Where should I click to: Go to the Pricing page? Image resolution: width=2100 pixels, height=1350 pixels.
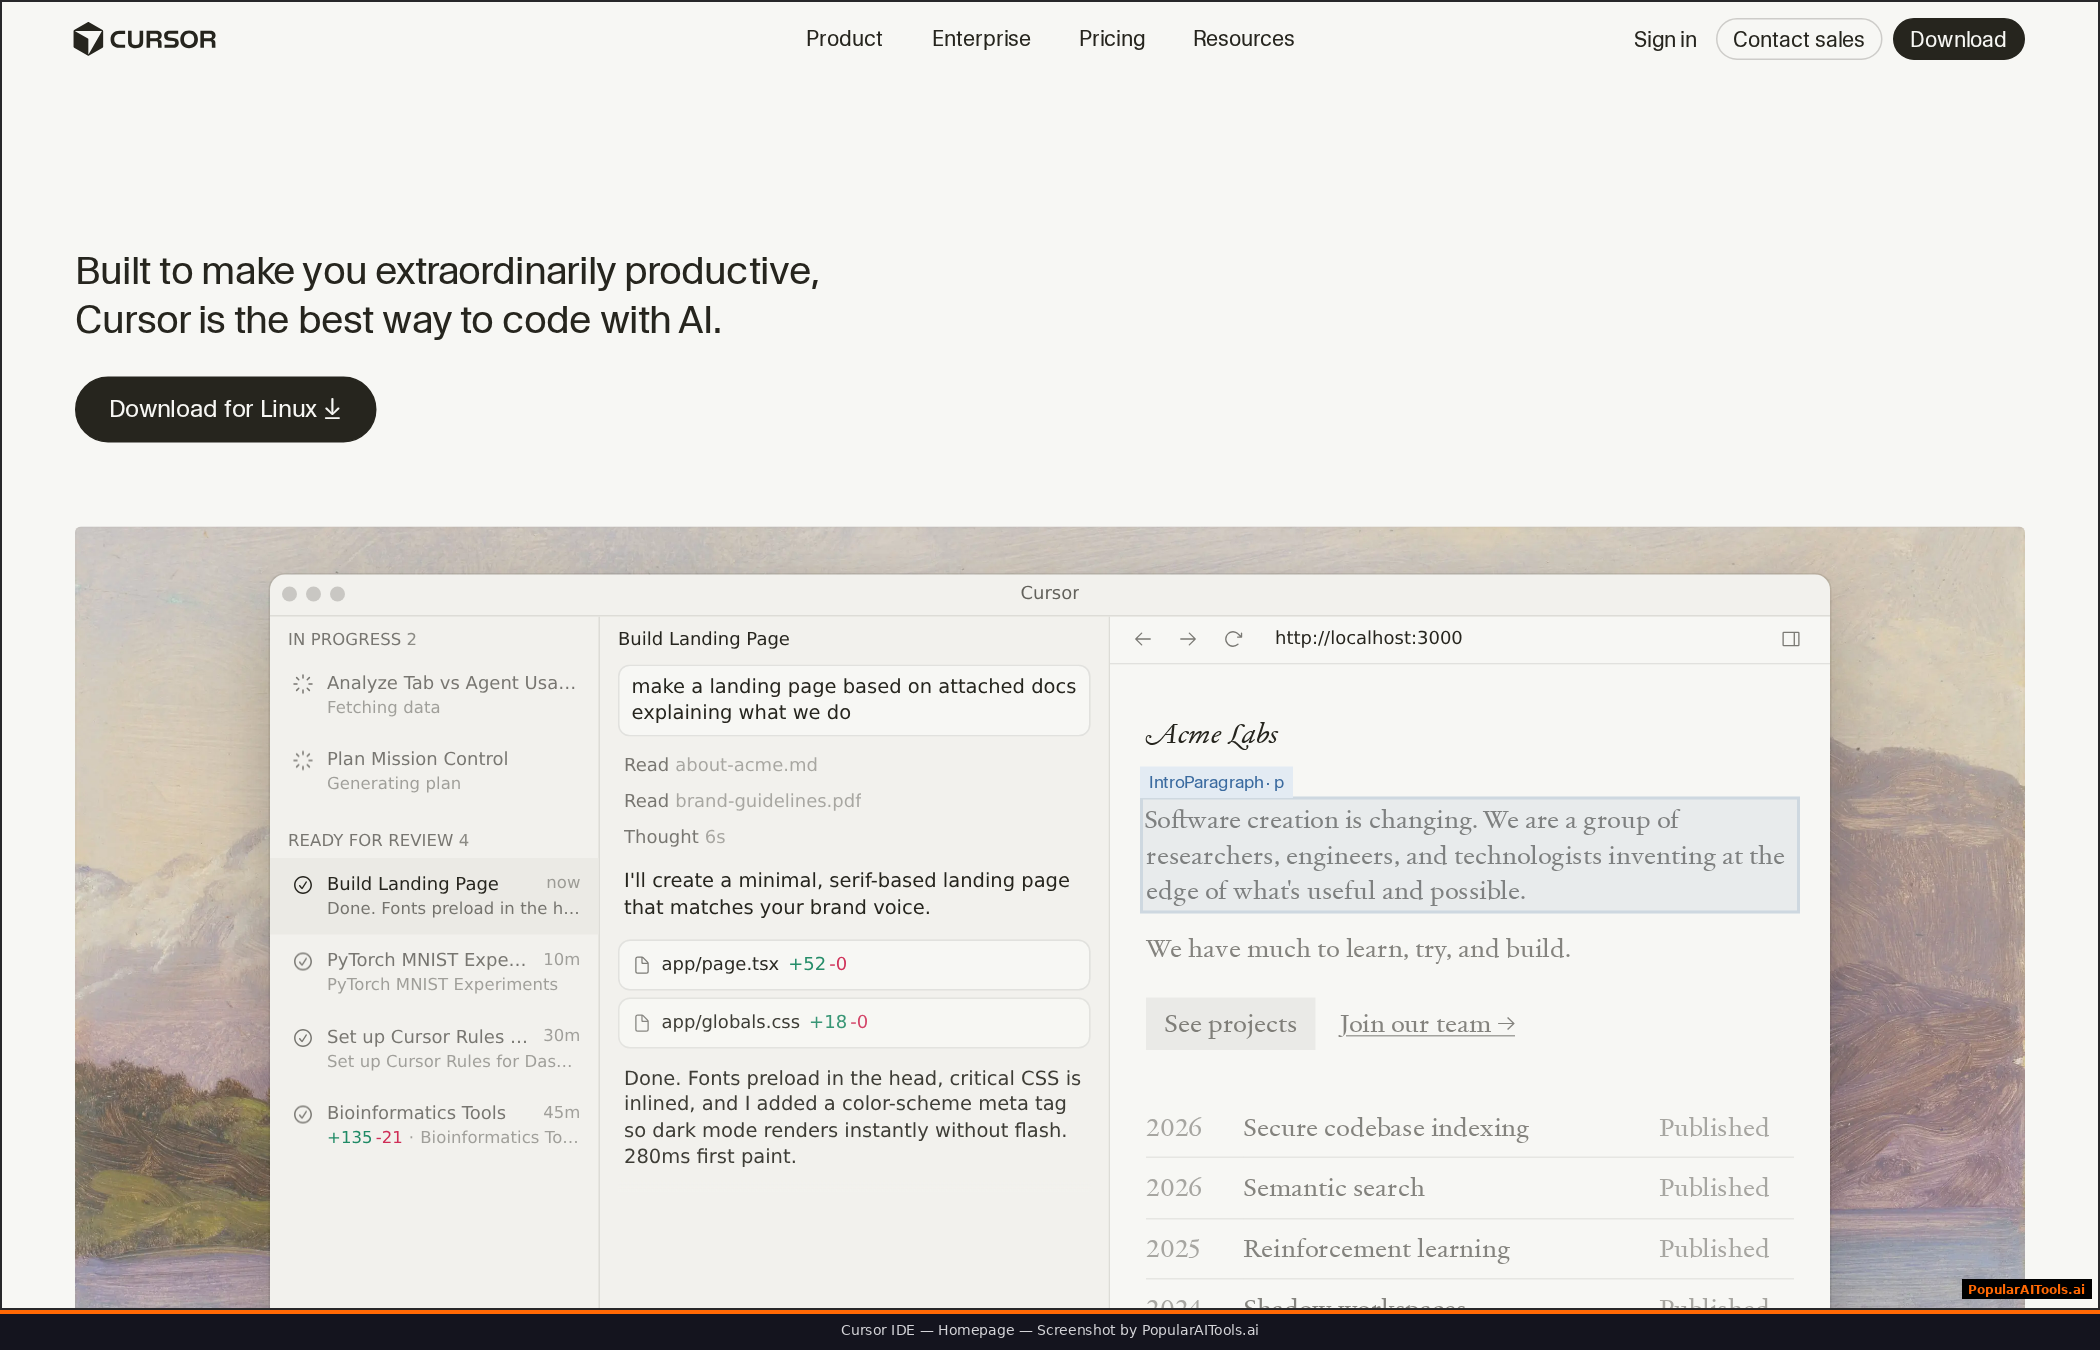pyautogui.click(x=1111, y=39)
